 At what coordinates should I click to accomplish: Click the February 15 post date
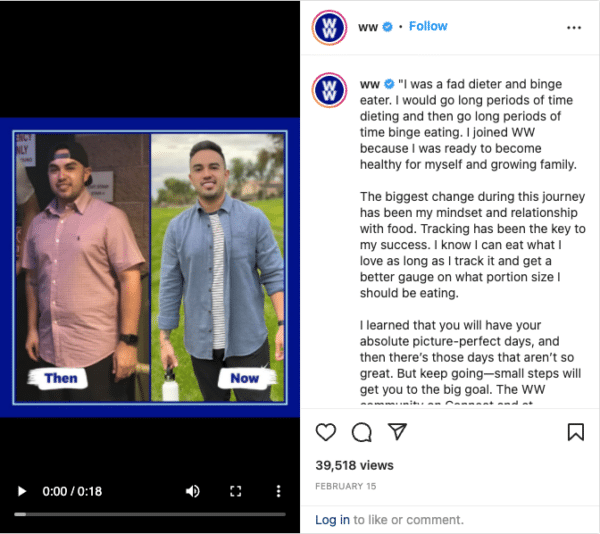(x=346, y=486)
